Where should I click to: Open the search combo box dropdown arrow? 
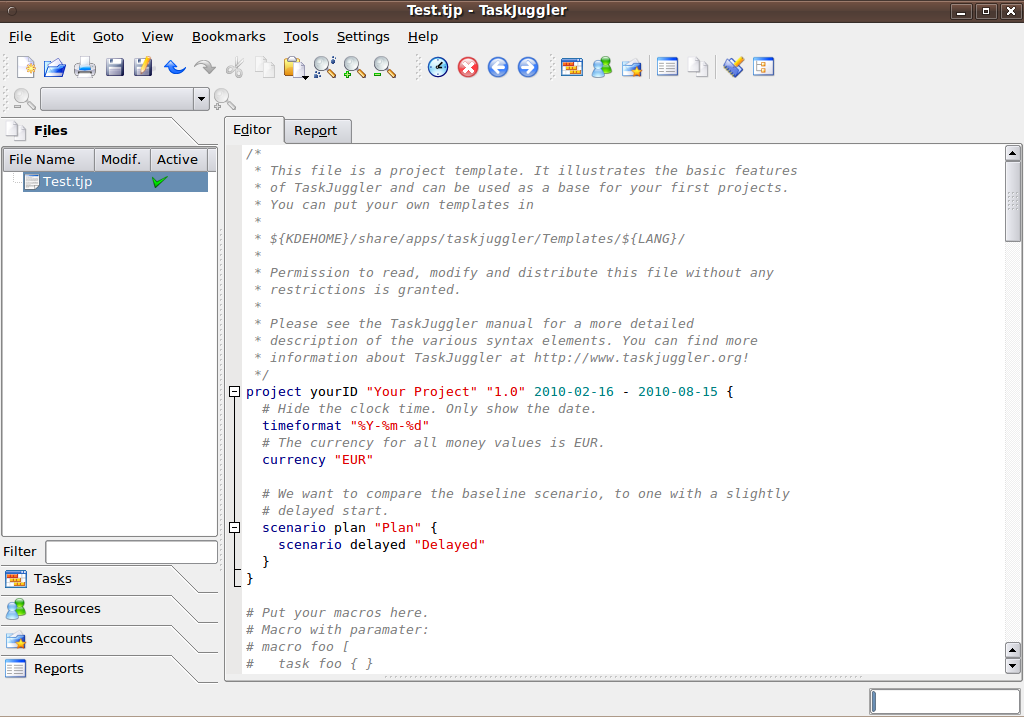[x=201, y=99]
